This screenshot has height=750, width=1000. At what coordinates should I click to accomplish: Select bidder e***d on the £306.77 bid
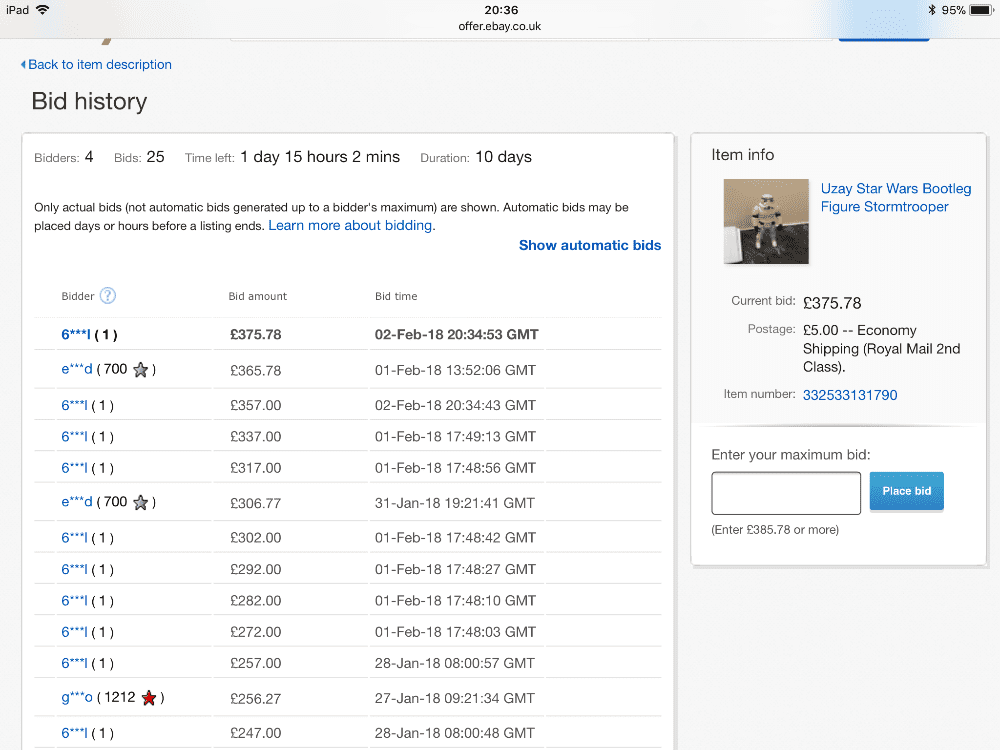point(77,503)
